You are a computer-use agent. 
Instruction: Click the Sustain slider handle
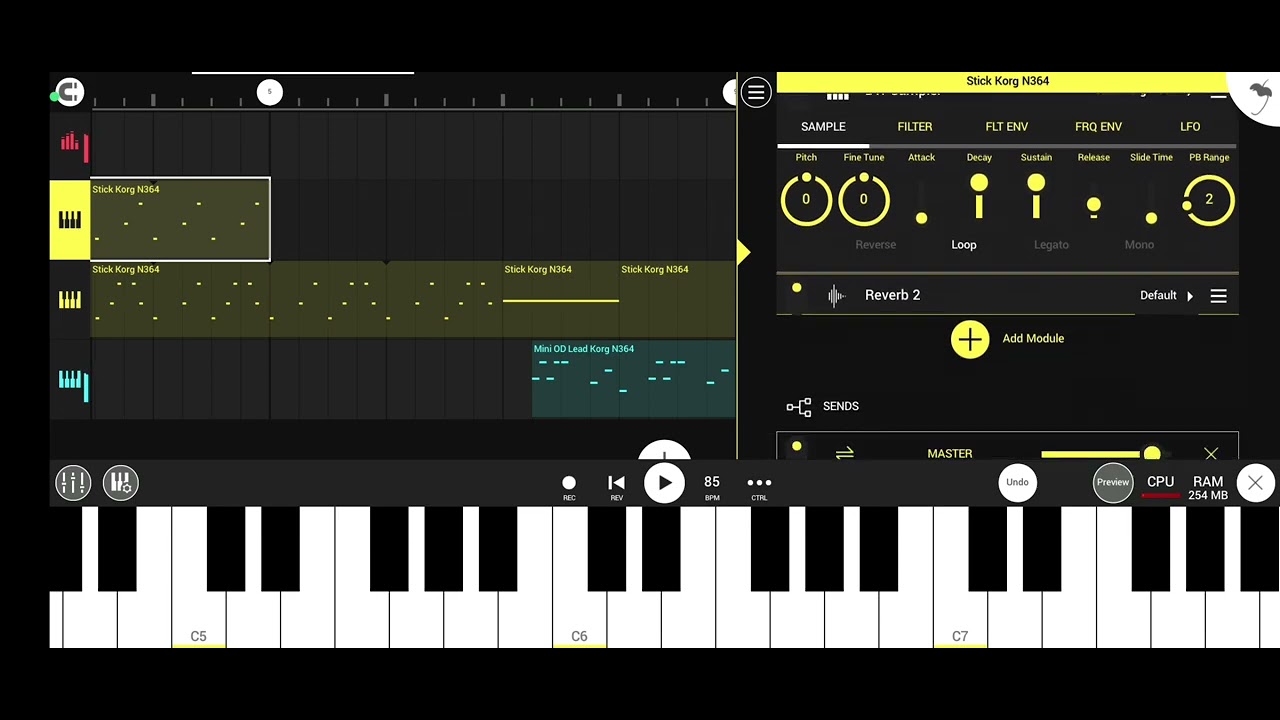pos(1036,183)
